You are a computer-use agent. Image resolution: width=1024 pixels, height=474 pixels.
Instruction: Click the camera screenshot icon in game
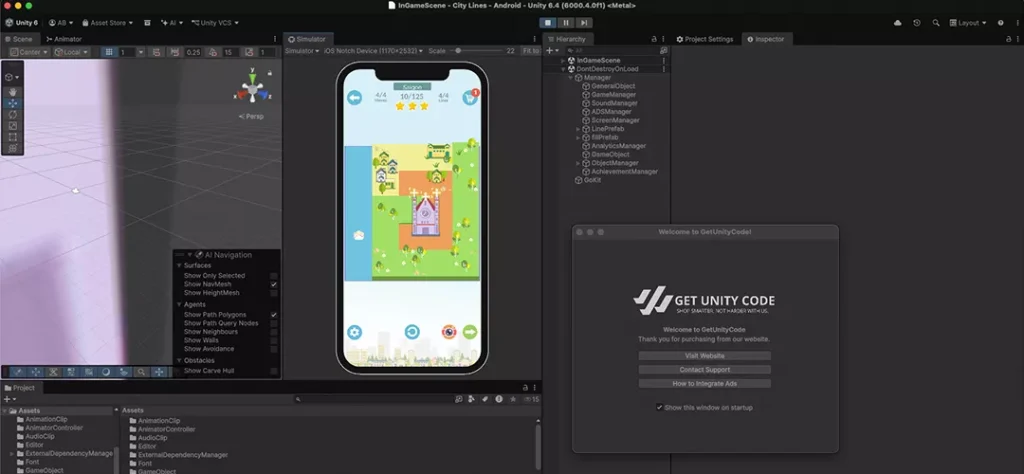[449, 332]
